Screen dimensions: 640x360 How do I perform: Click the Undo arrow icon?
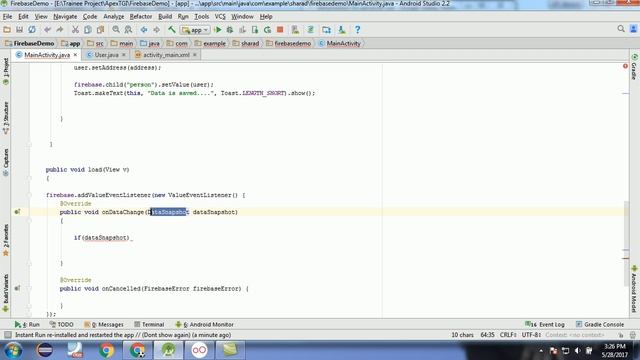click(x=47, y=30)
